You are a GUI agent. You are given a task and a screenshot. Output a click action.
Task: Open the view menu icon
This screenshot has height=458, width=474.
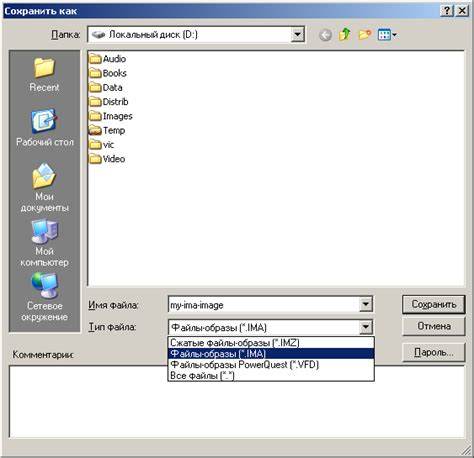tap(387, 35)
